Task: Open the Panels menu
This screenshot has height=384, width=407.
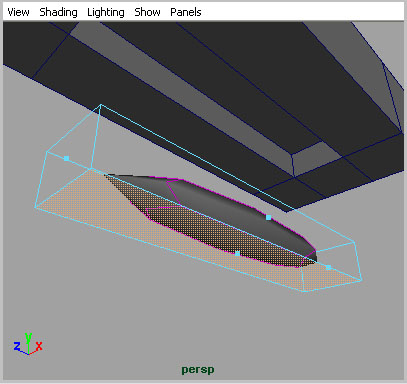Action: coord(186,12)
